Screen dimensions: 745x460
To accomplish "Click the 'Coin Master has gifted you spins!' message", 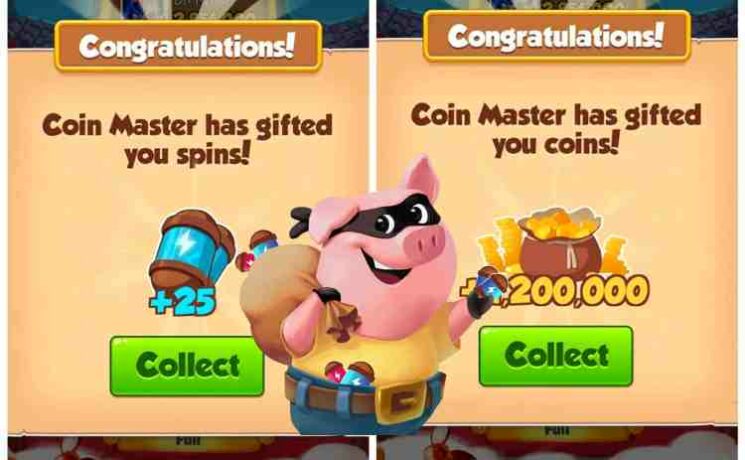I will pyautogui.click(x=187, y=140).
